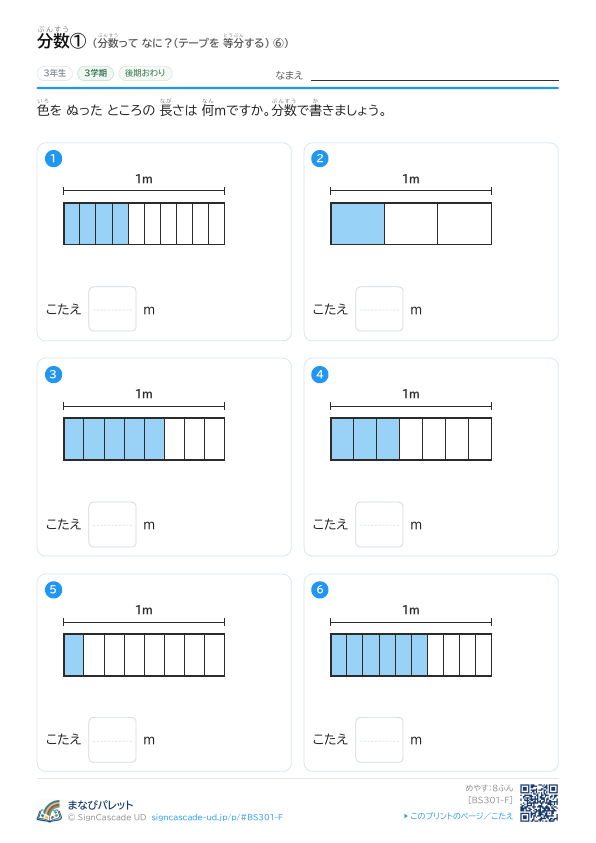Select the 3学期 term tag
This screenshot has height=843, width=596.
click(x=96, y=73)
